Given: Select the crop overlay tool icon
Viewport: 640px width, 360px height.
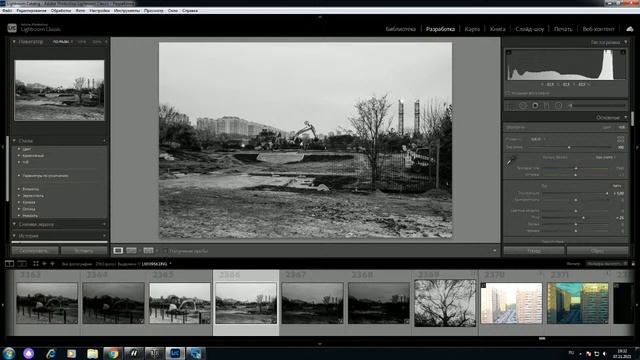Looking at the screenshot, I should [x=510, y=106].
